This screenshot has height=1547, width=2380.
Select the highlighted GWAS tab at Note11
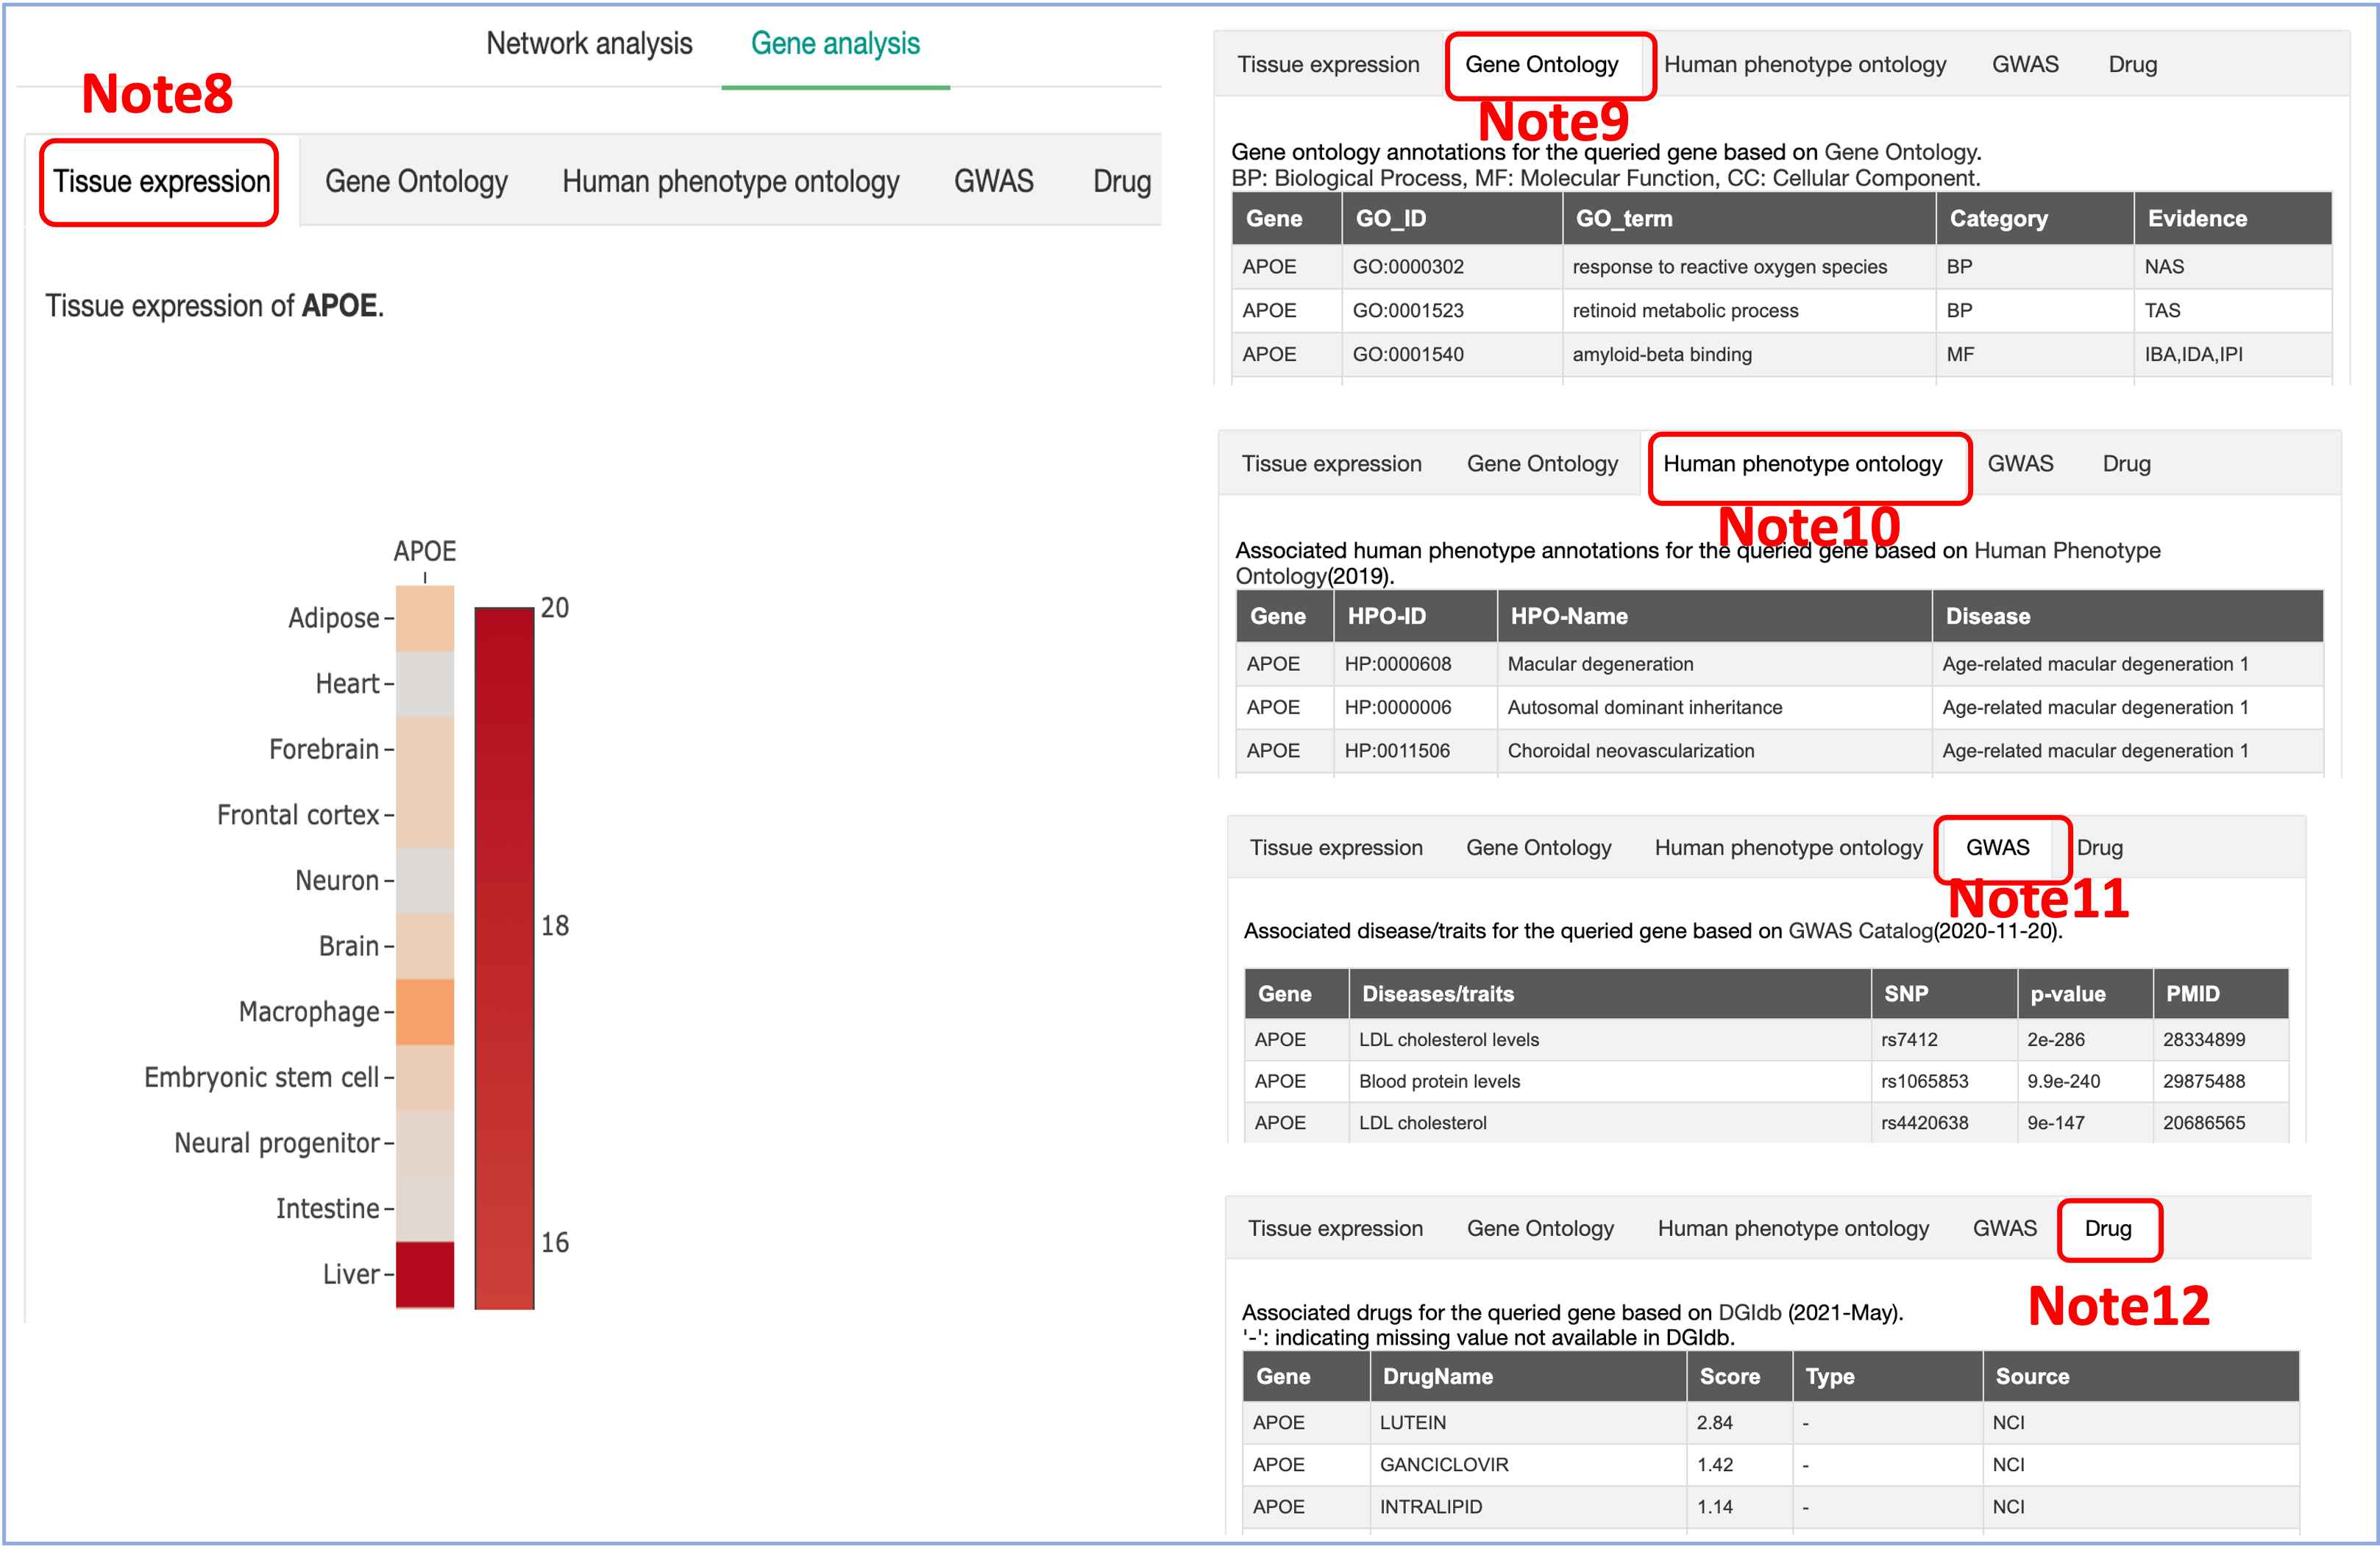tap(1997, 848)
